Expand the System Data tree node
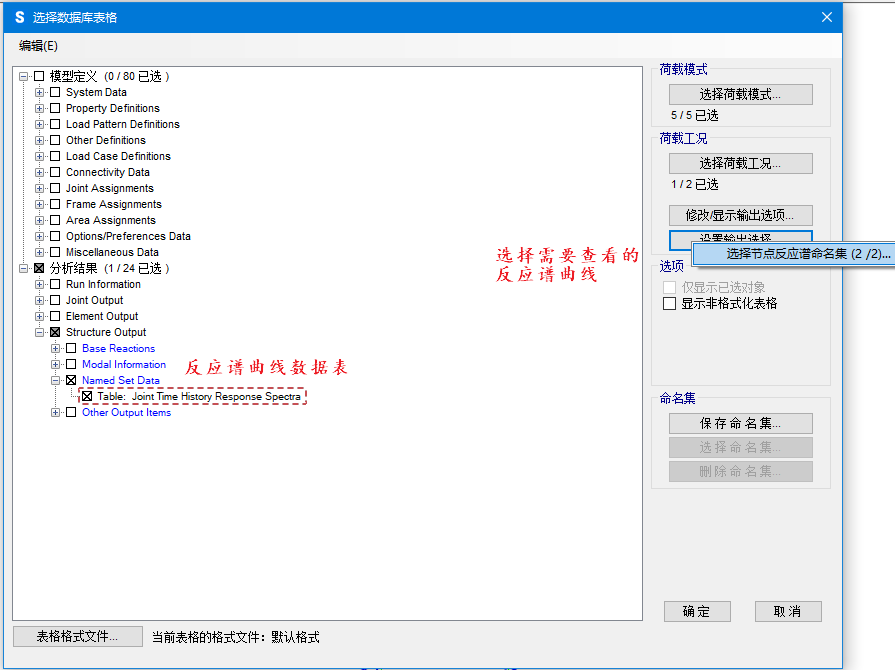The image size is (895, 670). [x=40, y=92]
